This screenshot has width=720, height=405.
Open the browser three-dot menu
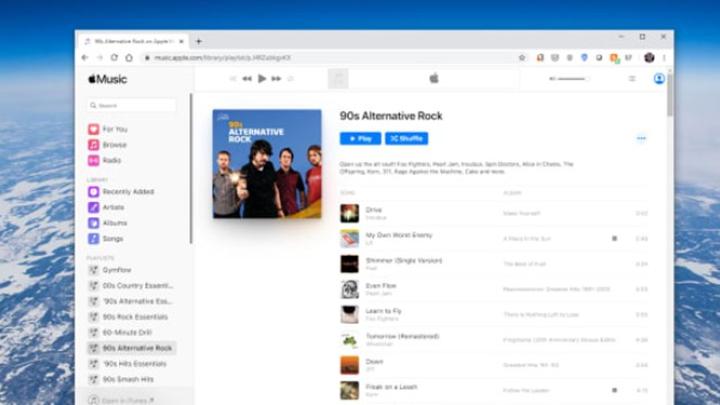click(664, 57)
